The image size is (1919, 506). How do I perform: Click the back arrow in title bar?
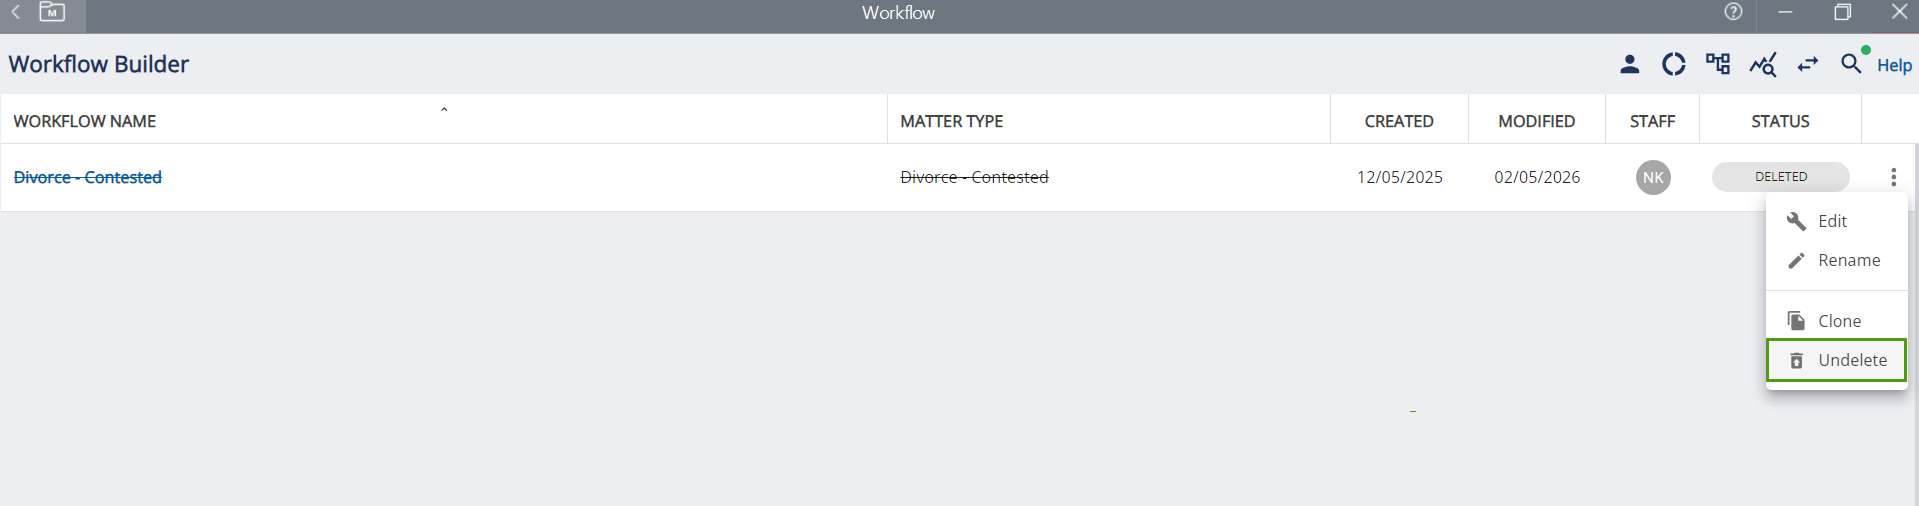[x=16, y=13]
